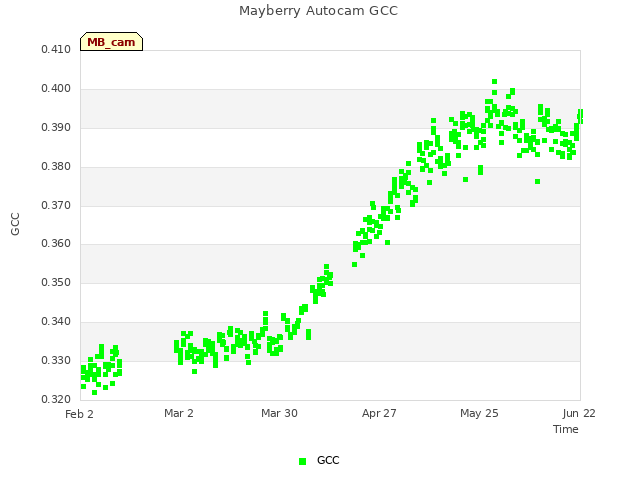Screen dimensions: 640x480
Task: Click the y-axis label 0.330
Action: click(x=56, y=360)
